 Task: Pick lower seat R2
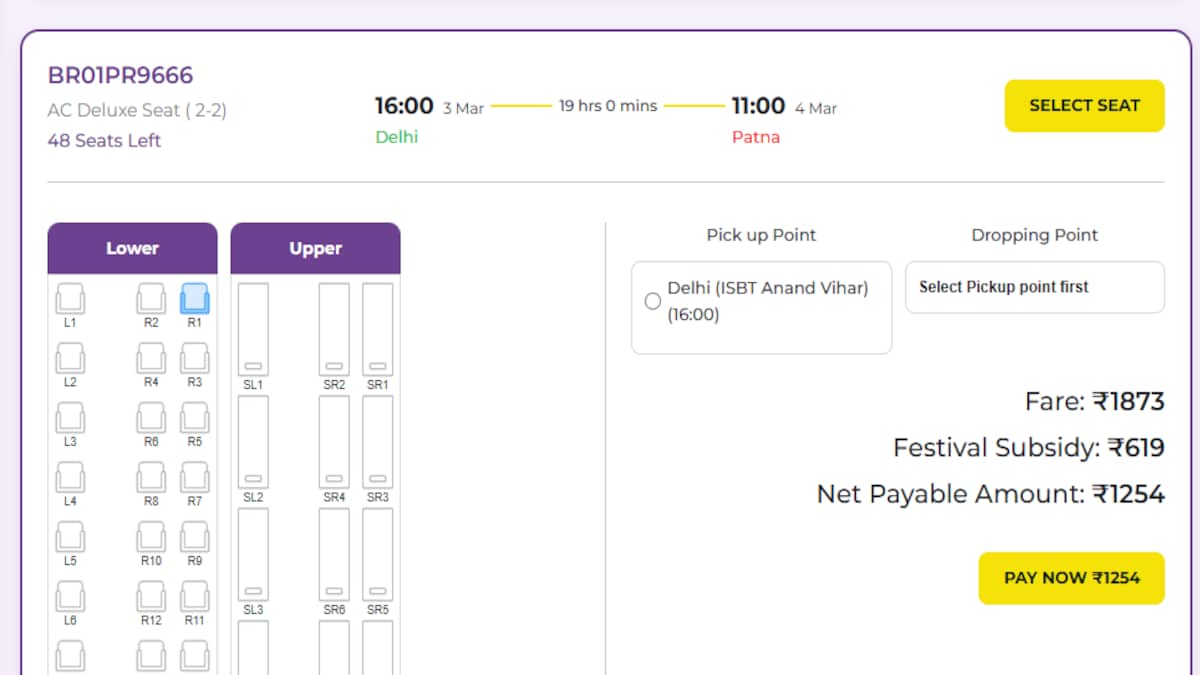[x=151, y=299]
